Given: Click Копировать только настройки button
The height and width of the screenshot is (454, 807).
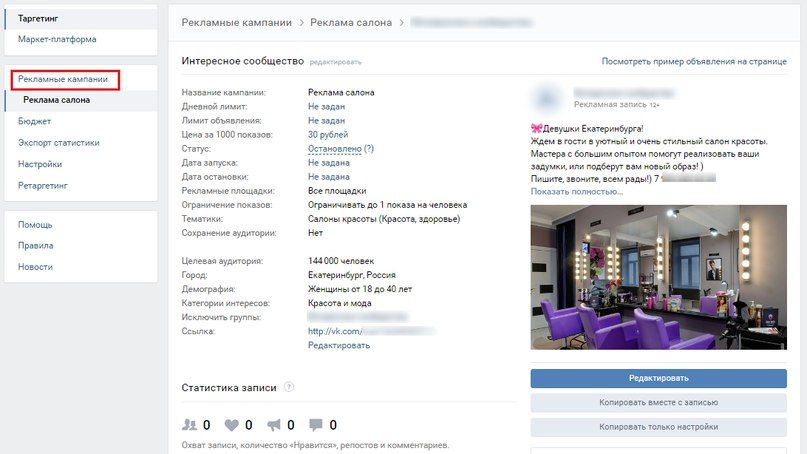Looking at the screenshot, I should click(x=658, y=427).
